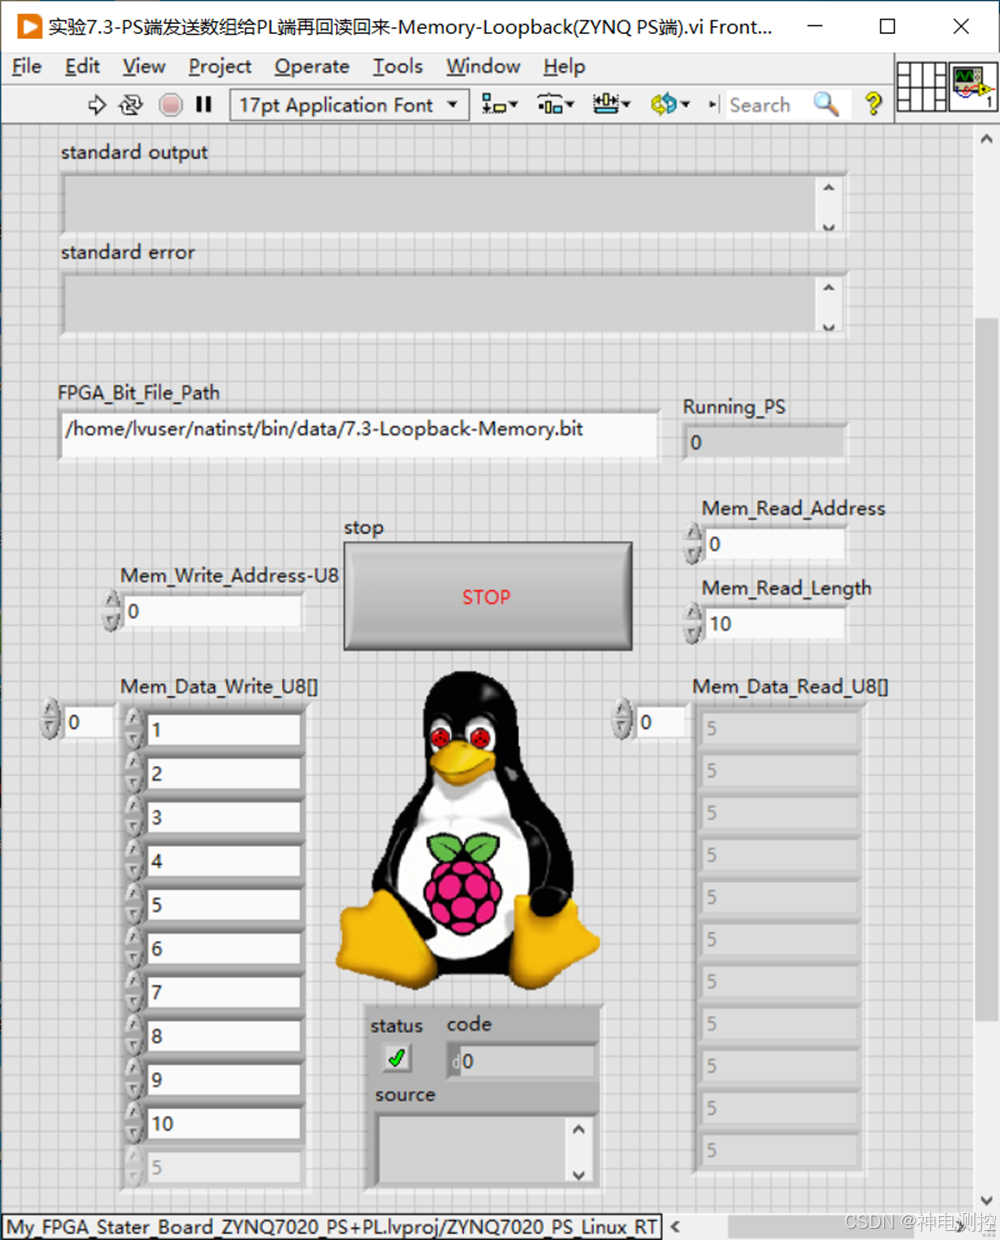Click the window vertical scrollbar down arrow
The width and height of the screenshot is (1000, 1240).
[987, 1201]
